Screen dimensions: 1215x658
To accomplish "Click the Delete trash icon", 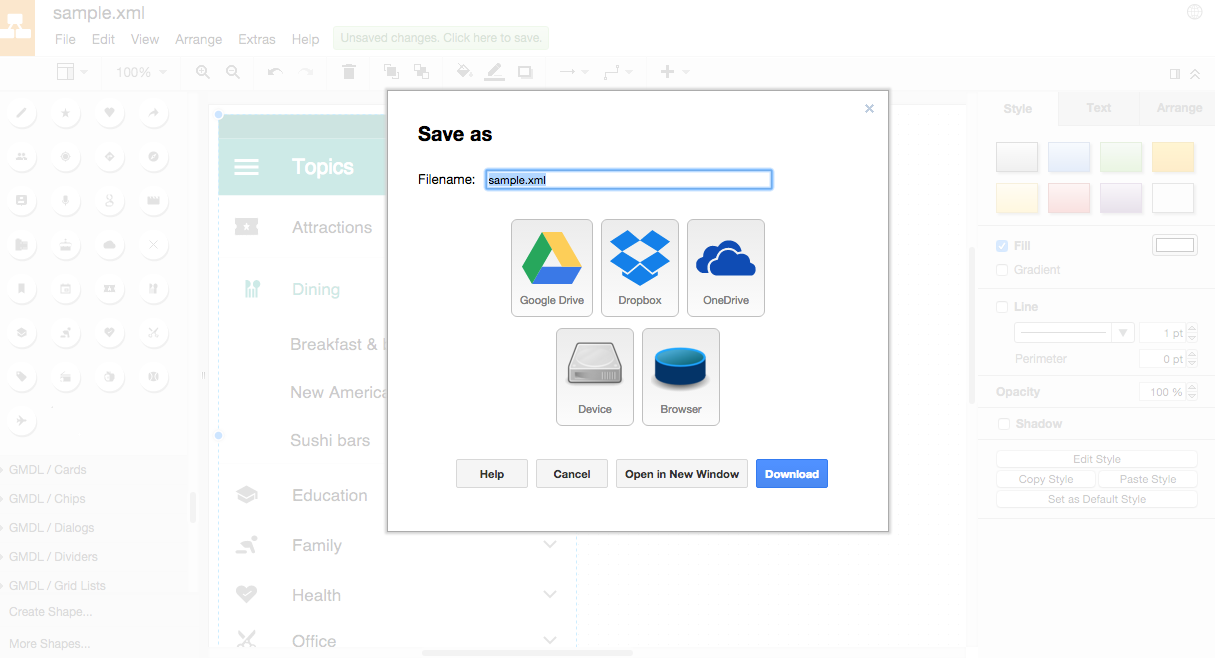I will coord(348,72).
